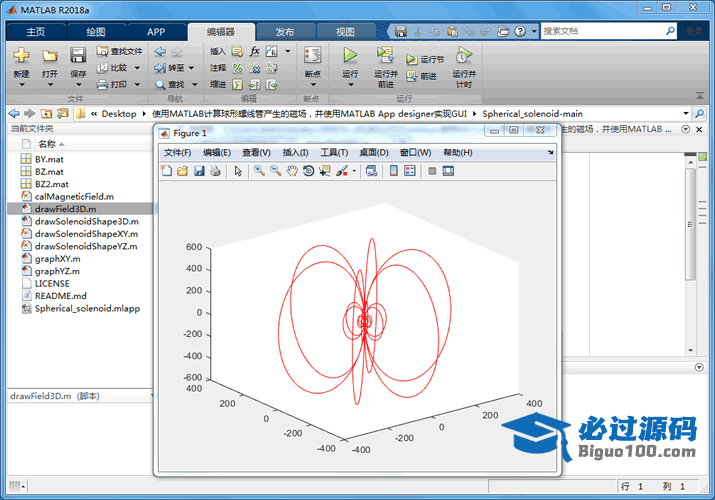This screenshot has width=715, height=500.
Task: Click the Zoom In magnifier in Figure 1
Action: point(259,171)
